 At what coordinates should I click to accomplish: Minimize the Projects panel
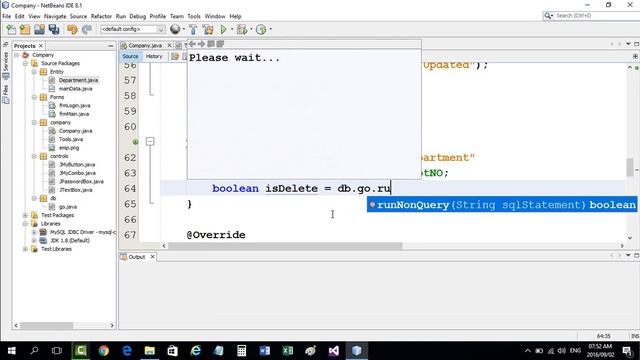click(x=111, y=46)
